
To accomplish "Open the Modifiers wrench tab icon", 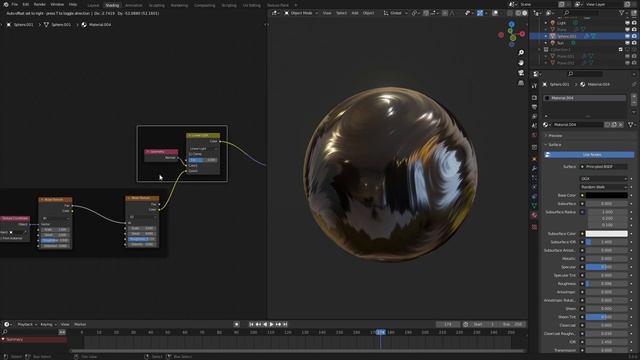I will [534, 168].
